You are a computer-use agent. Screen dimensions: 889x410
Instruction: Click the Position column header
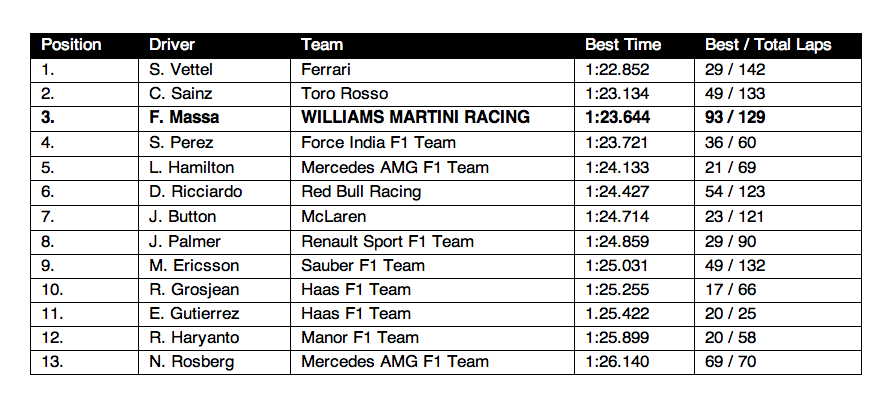point(72,45)
